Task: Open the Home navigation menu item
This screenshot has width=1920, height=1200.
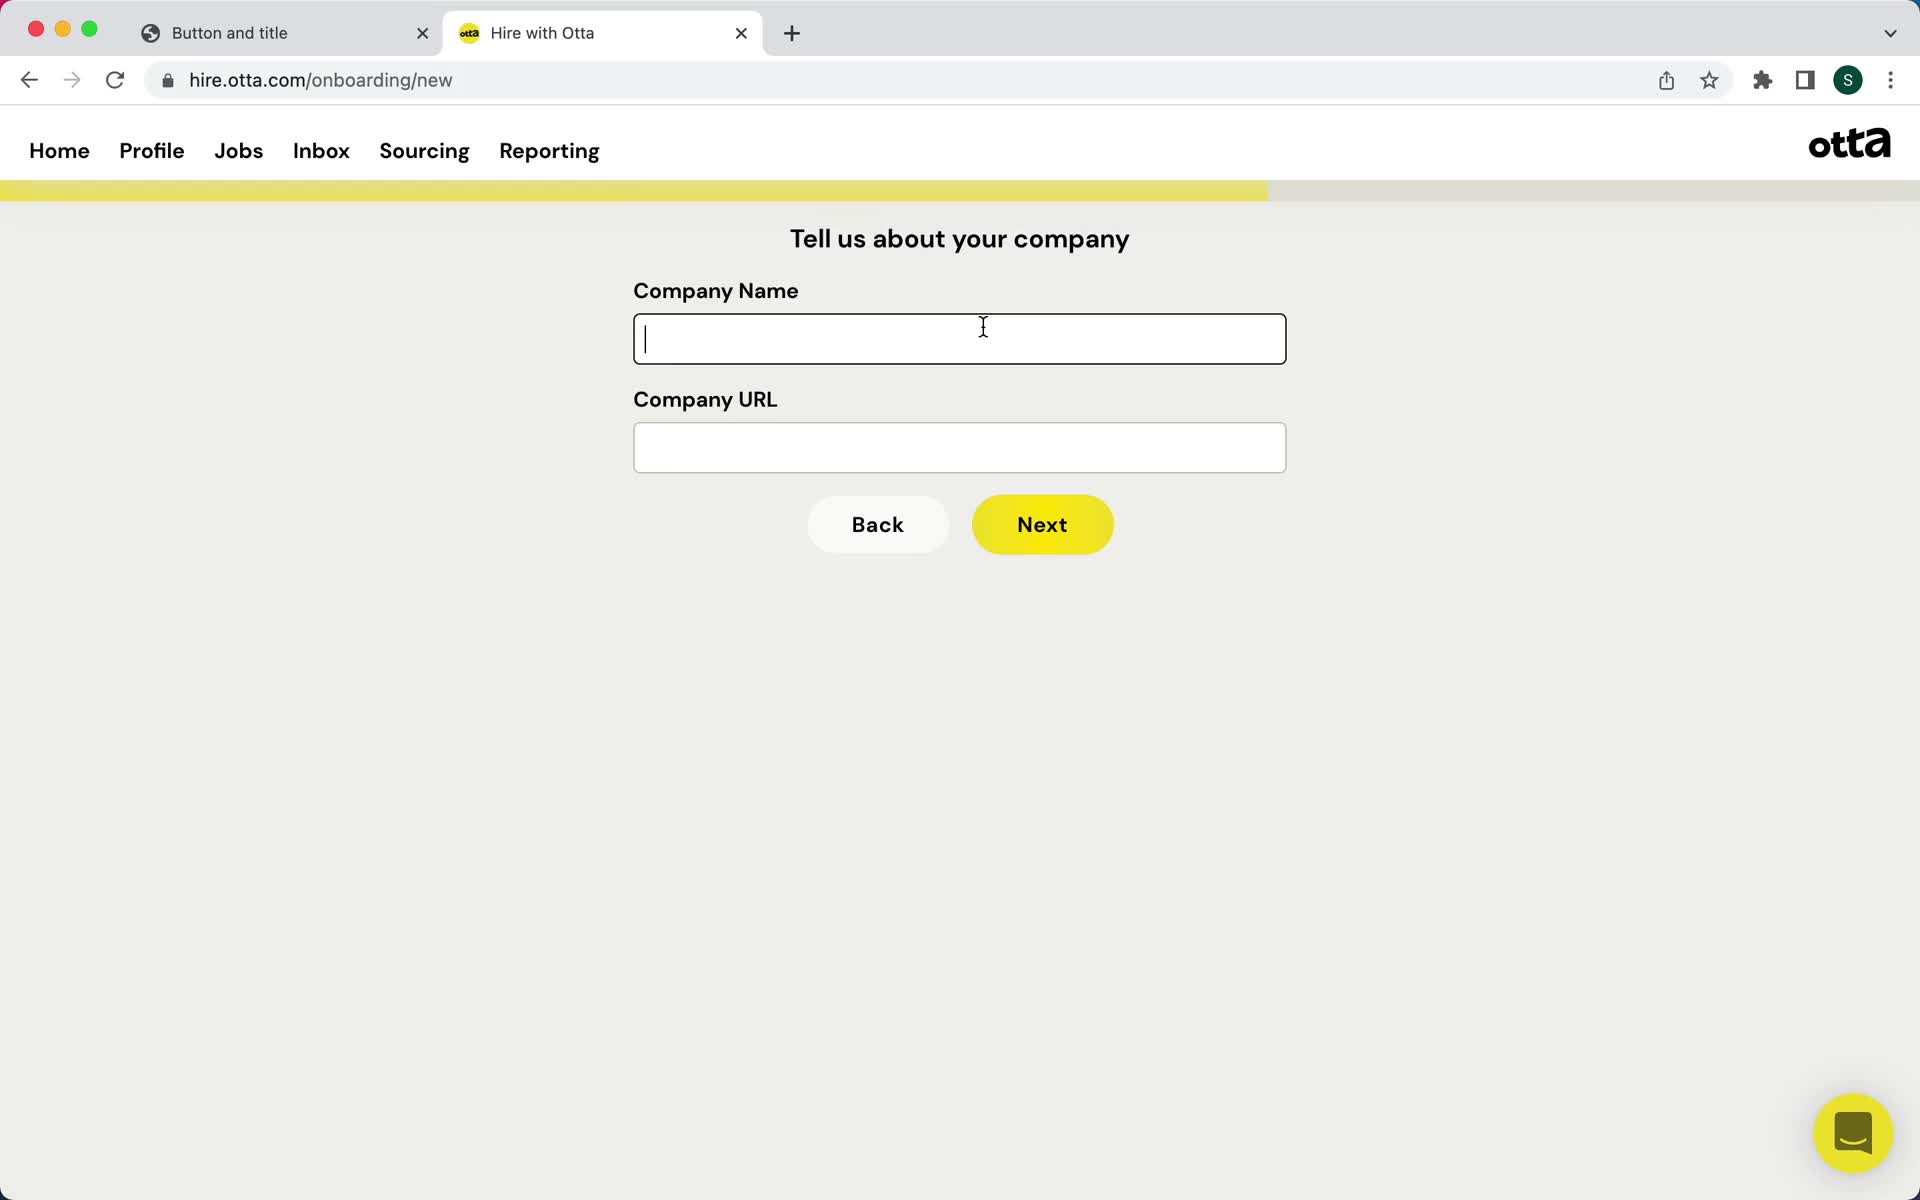Action: point(59,151)
